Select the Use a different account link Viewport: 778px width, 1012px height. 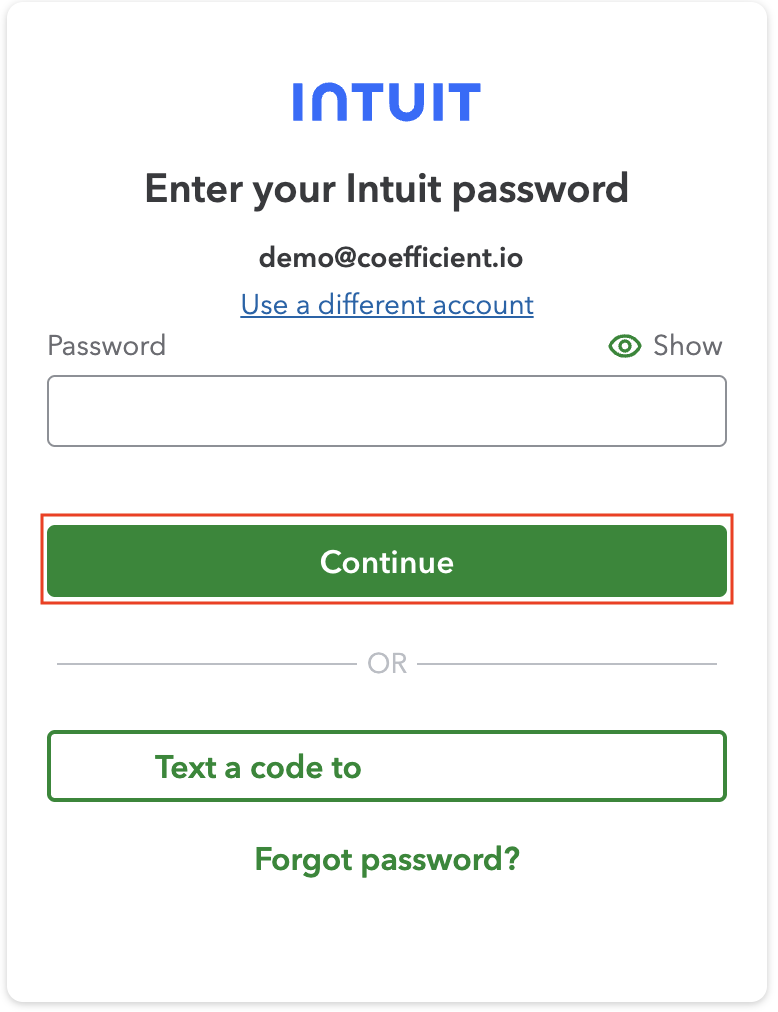click(x=387, y=304)
